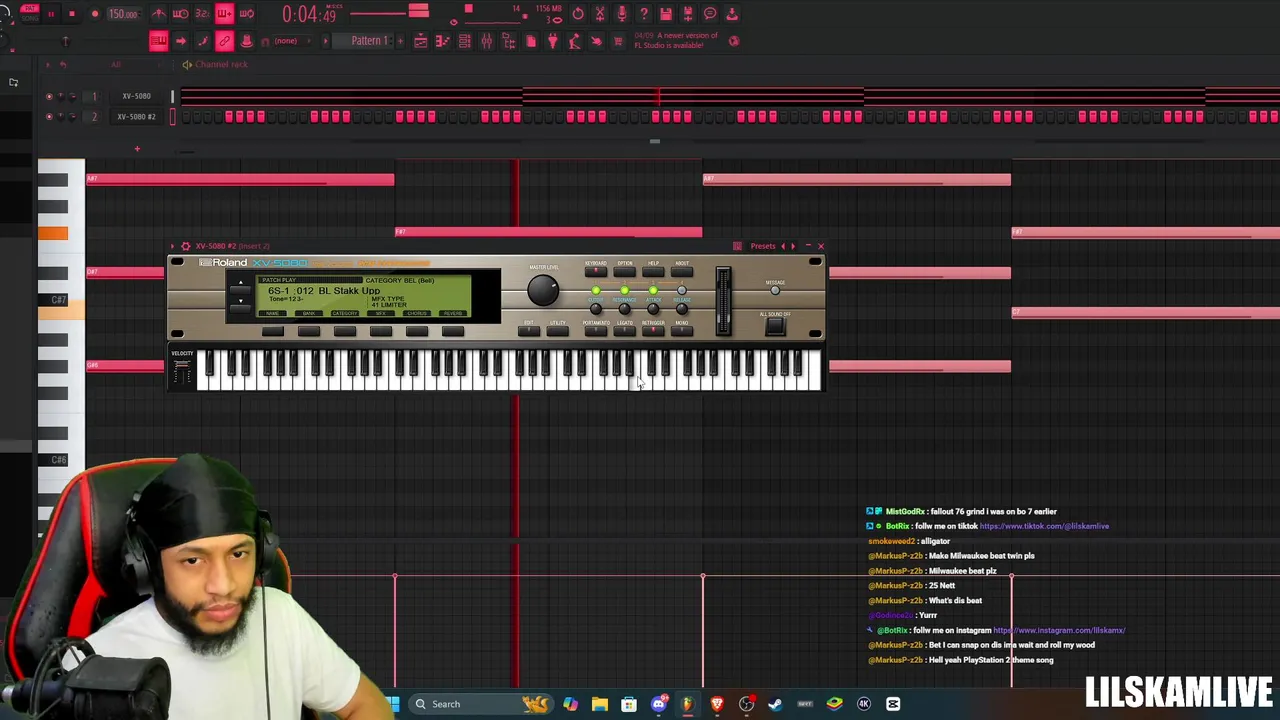Select the CATEGORY soft tab on display

tap(345, 314)
